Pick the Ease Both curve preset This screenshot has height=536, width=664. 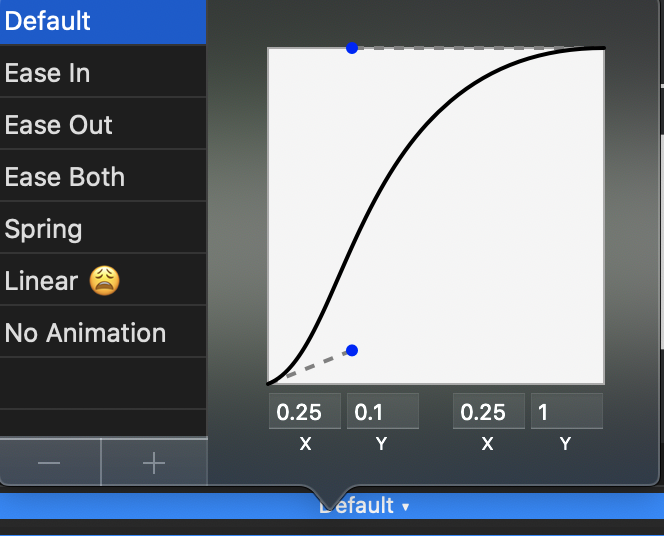[103, 176]
